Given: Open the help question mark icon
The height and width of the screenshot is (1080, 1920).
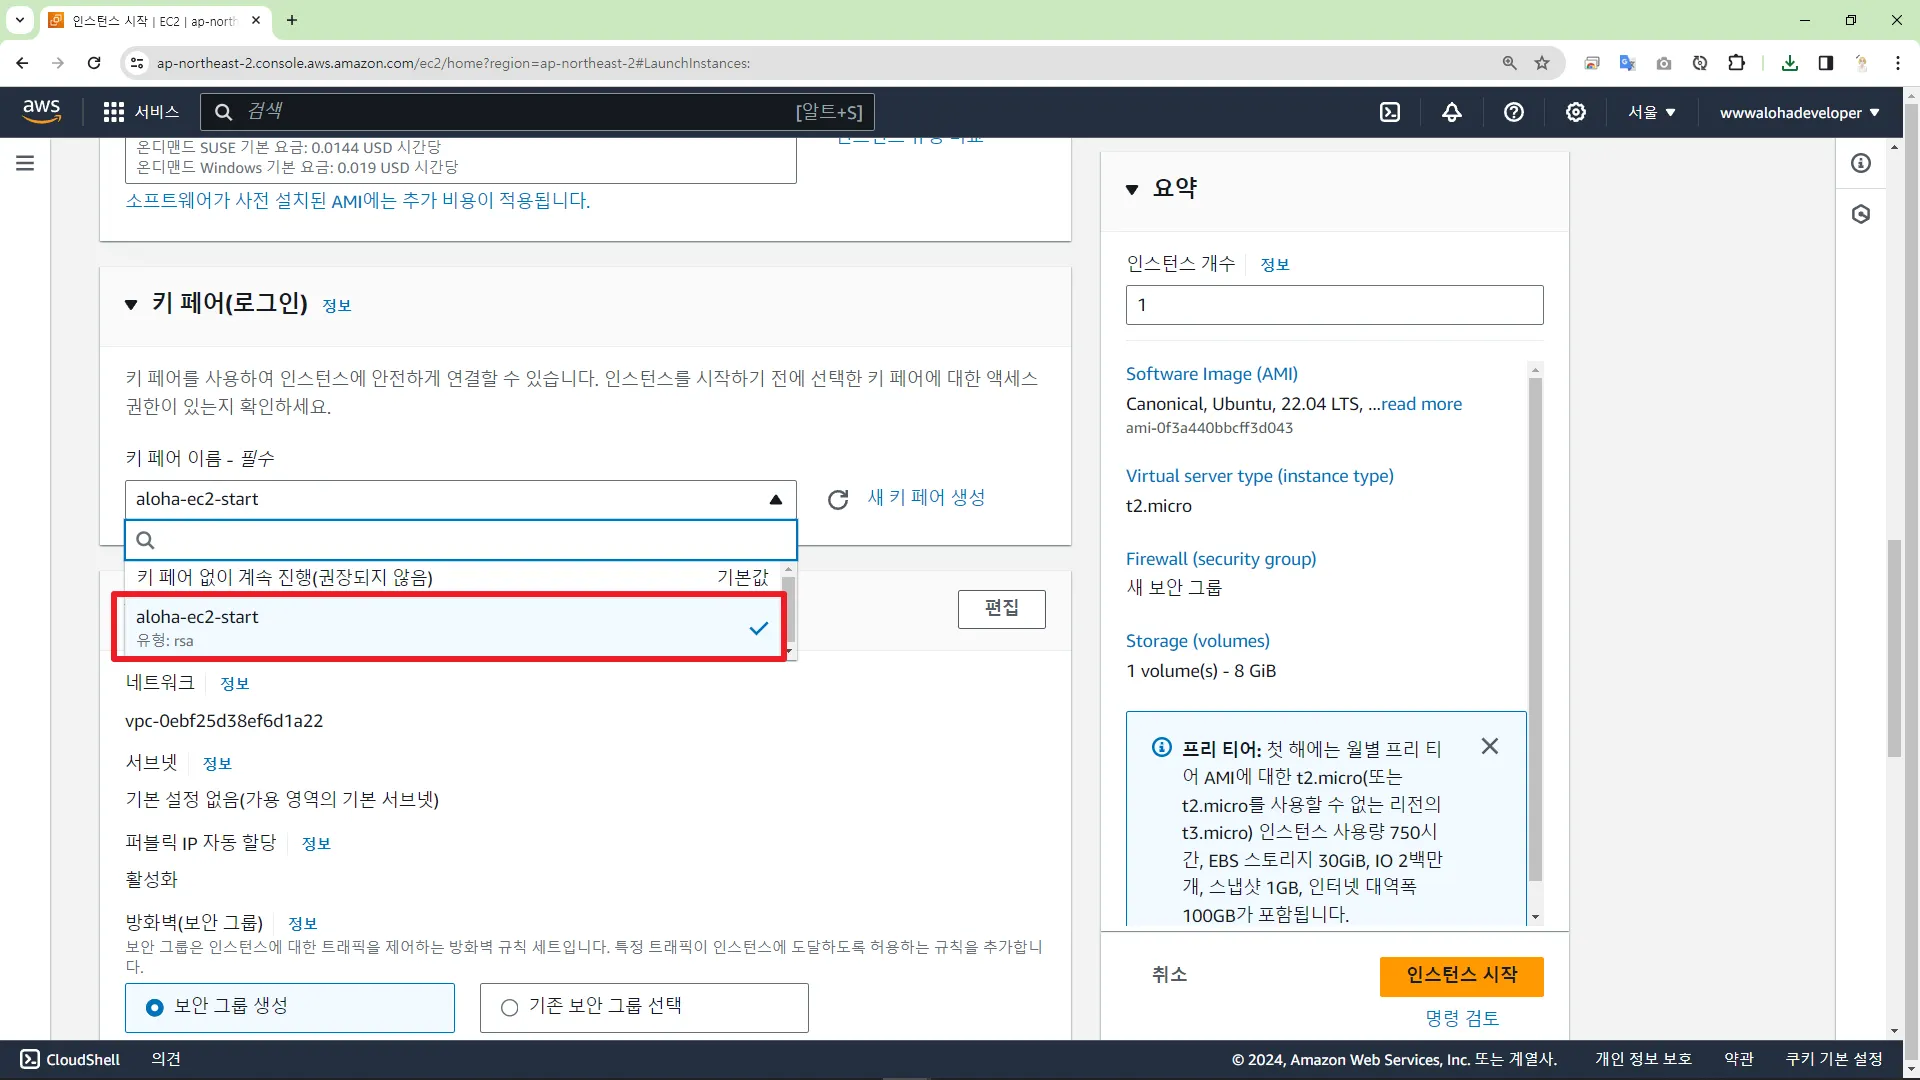Looking at the screenshot, I should click(1514, 112).
